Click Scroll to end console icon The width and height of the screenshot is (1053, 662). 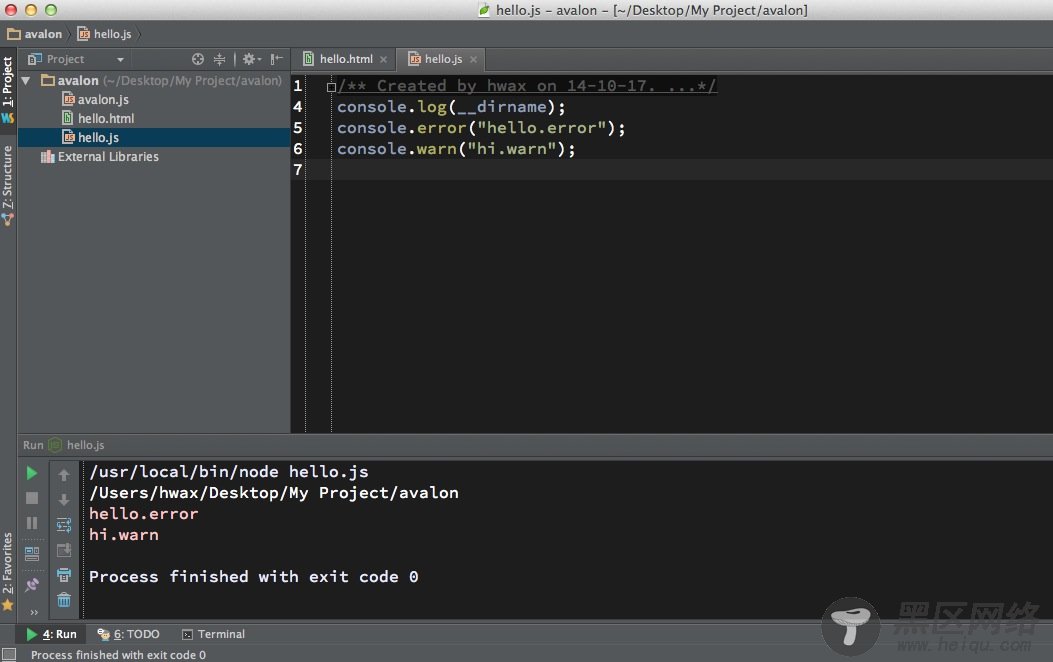64,550
